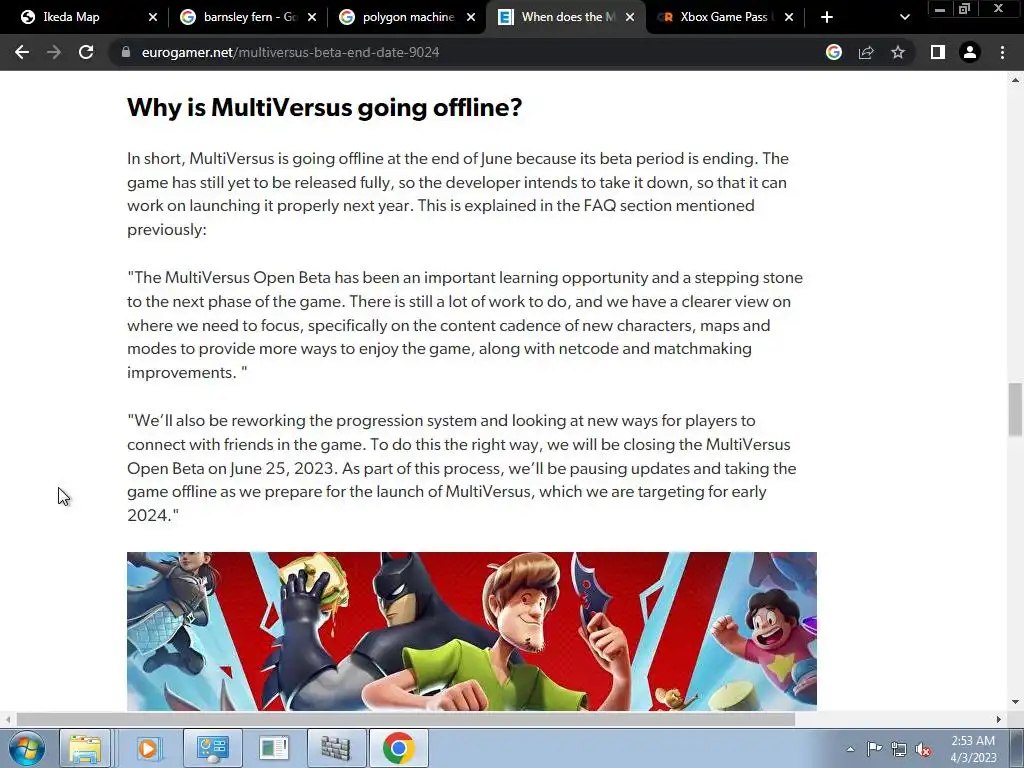Select the 'When does the M' Eurogamer tab
This screenshot has width=1024, height=768.
point(568,17)
